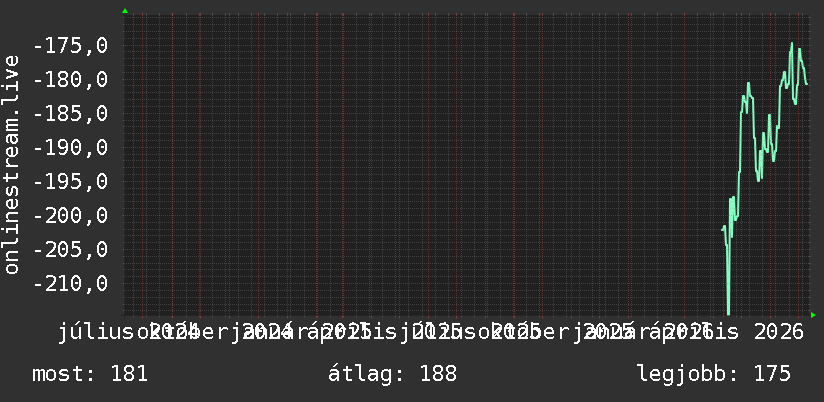Click the -185,0 y-axis label
Image resolution: width=824 pixels, height=402 pixels.
70,114
